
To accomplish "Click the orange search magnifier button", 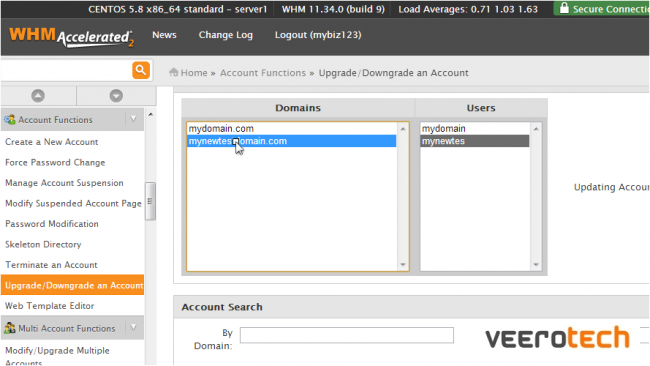I will point(141,70).
